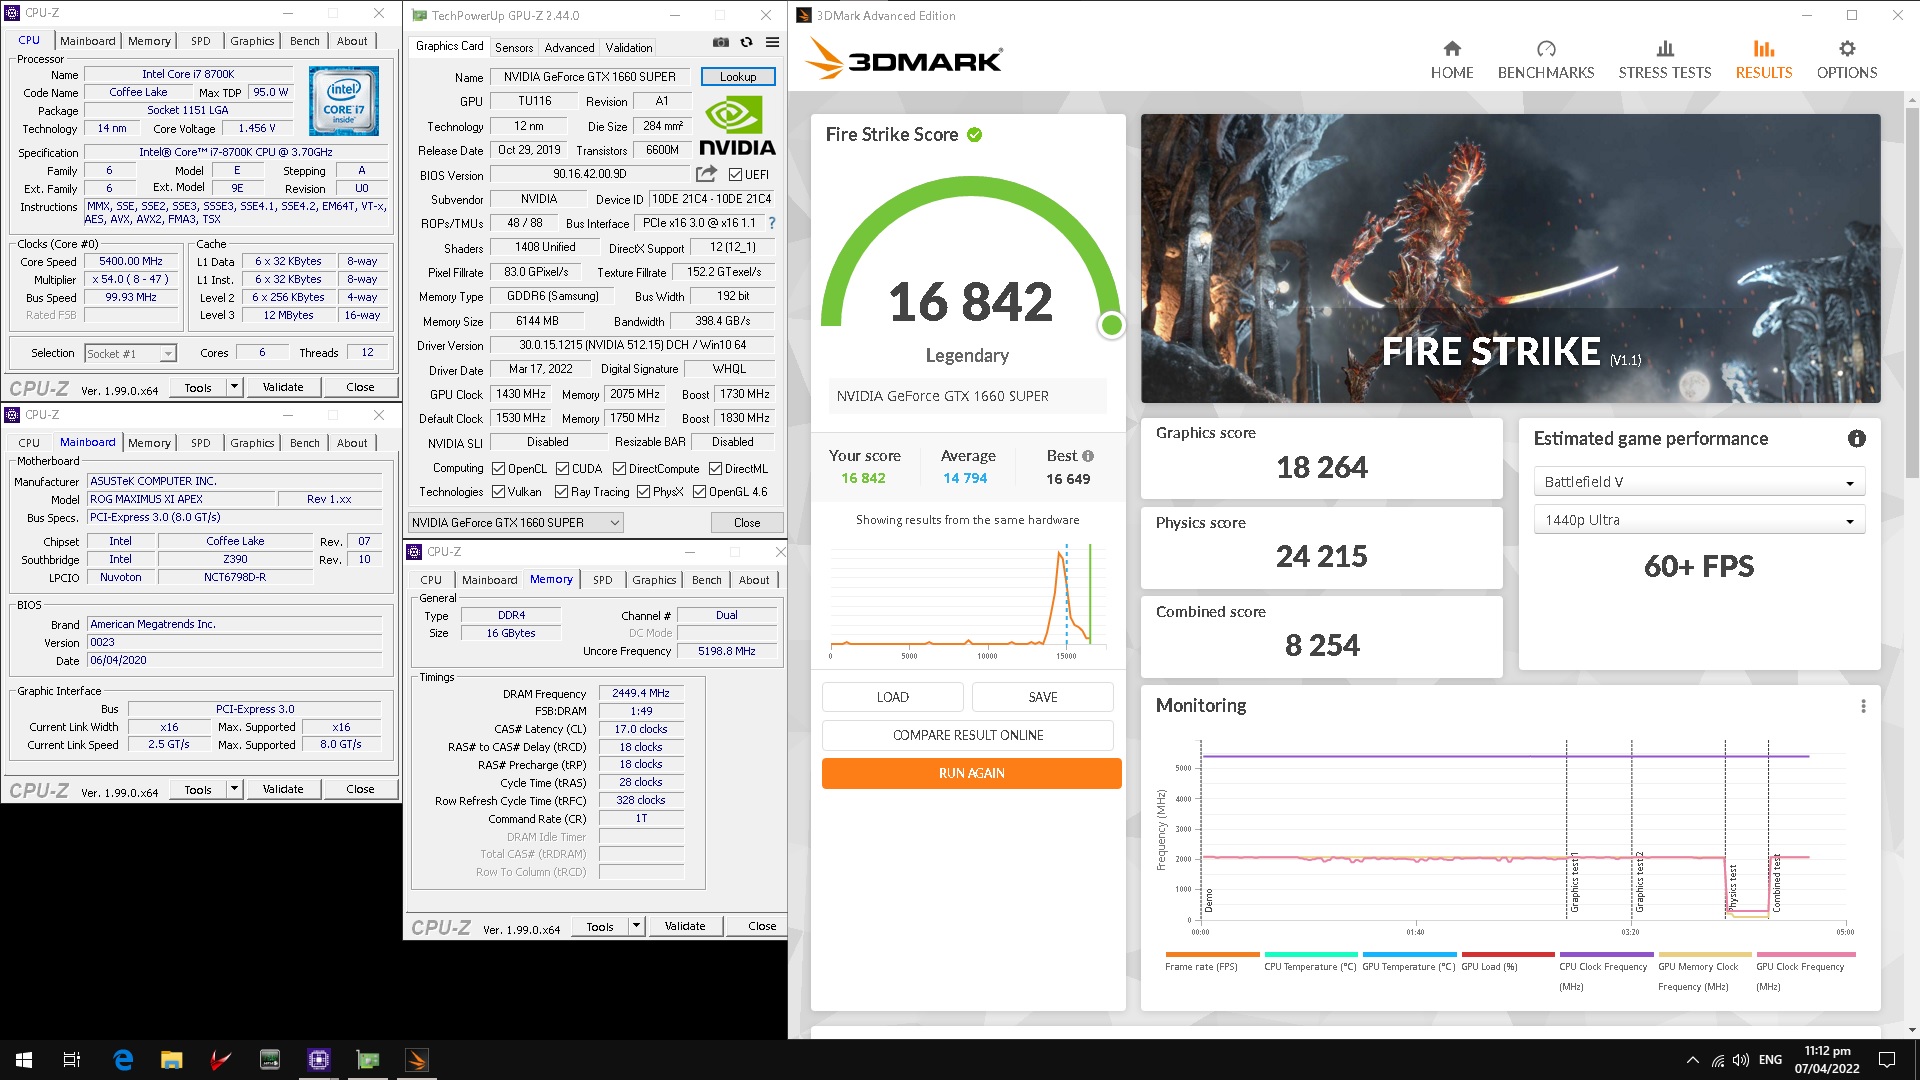Click Lookup button in GPU-Z

[738, 77]
